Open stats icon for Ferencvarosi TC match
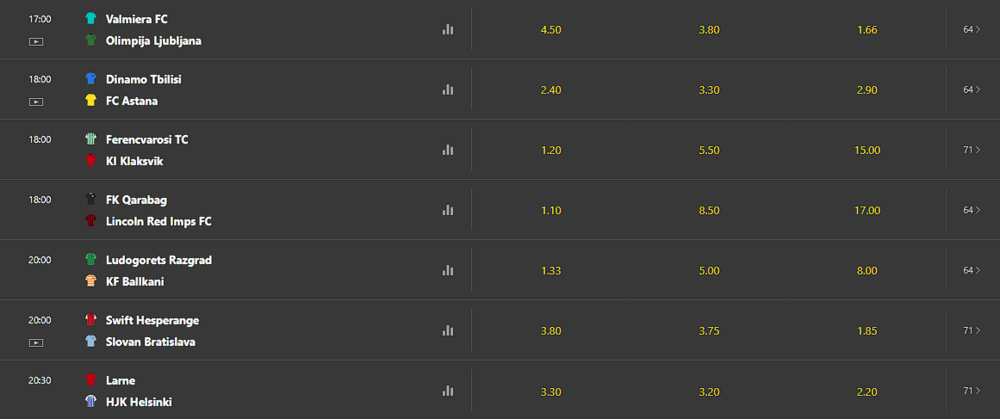Screen dimensions: 1000x419 (448, 150)
